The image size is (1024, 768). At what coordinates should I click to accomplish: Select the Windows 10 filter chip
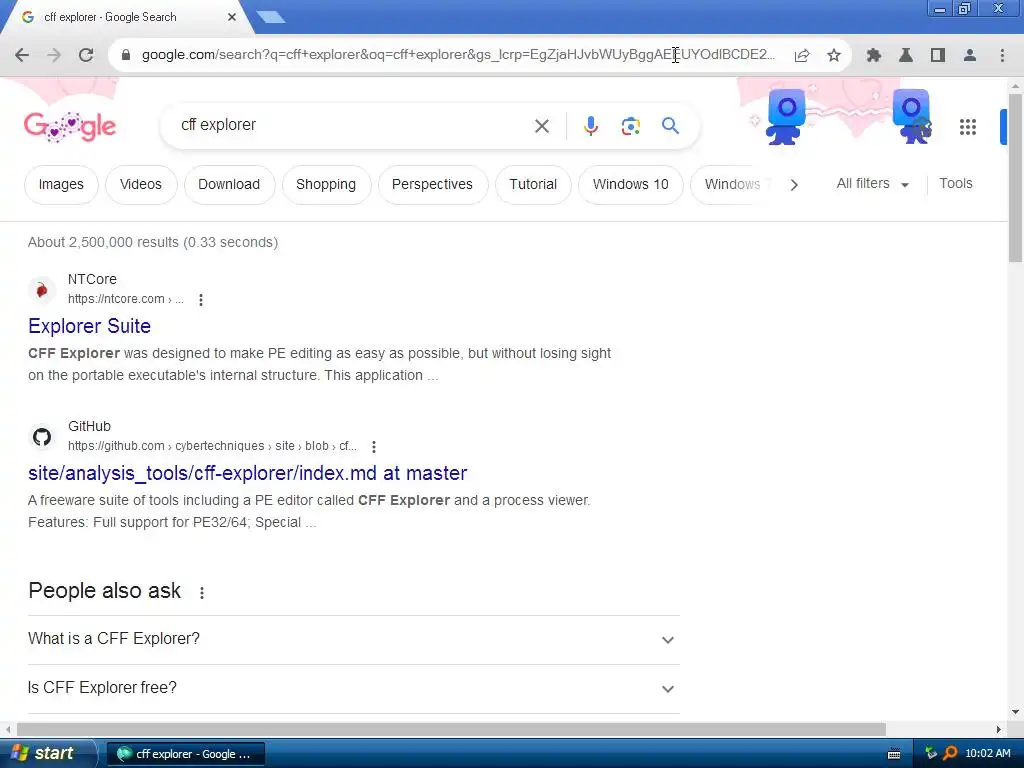tap(631, 184)
